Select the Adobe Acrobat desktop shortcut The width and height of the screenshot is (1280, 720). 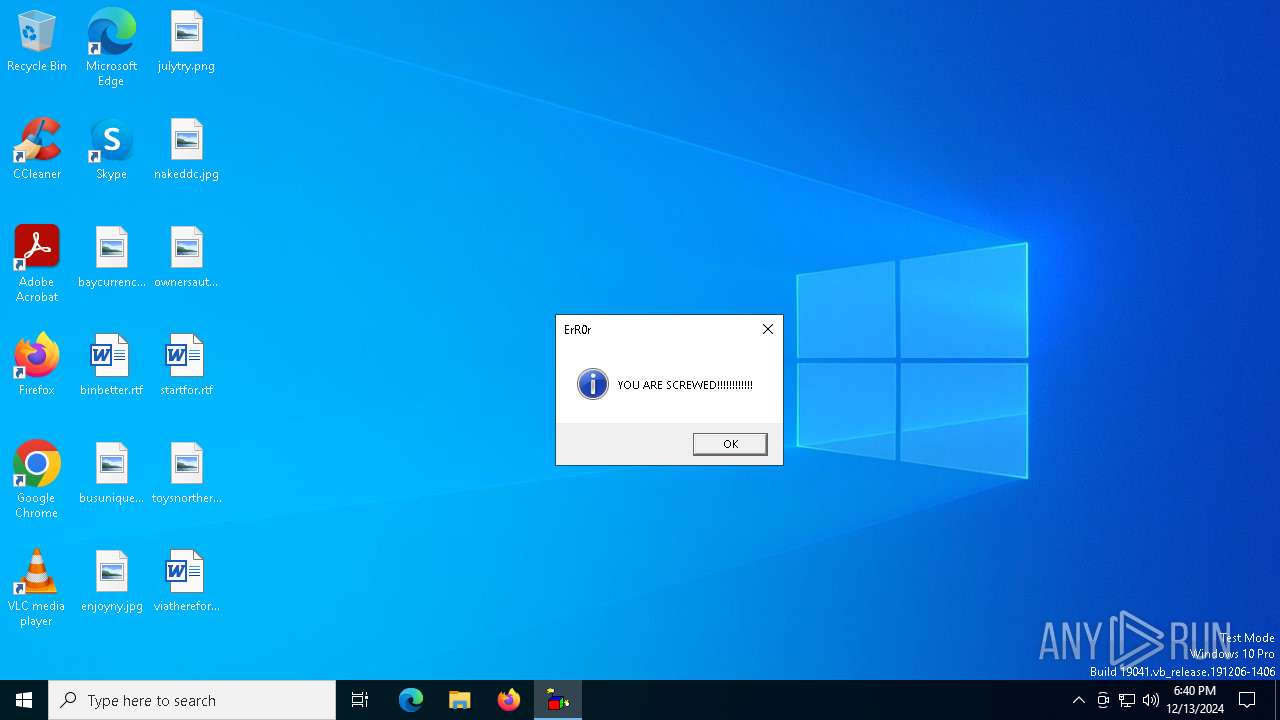(37, 264)
